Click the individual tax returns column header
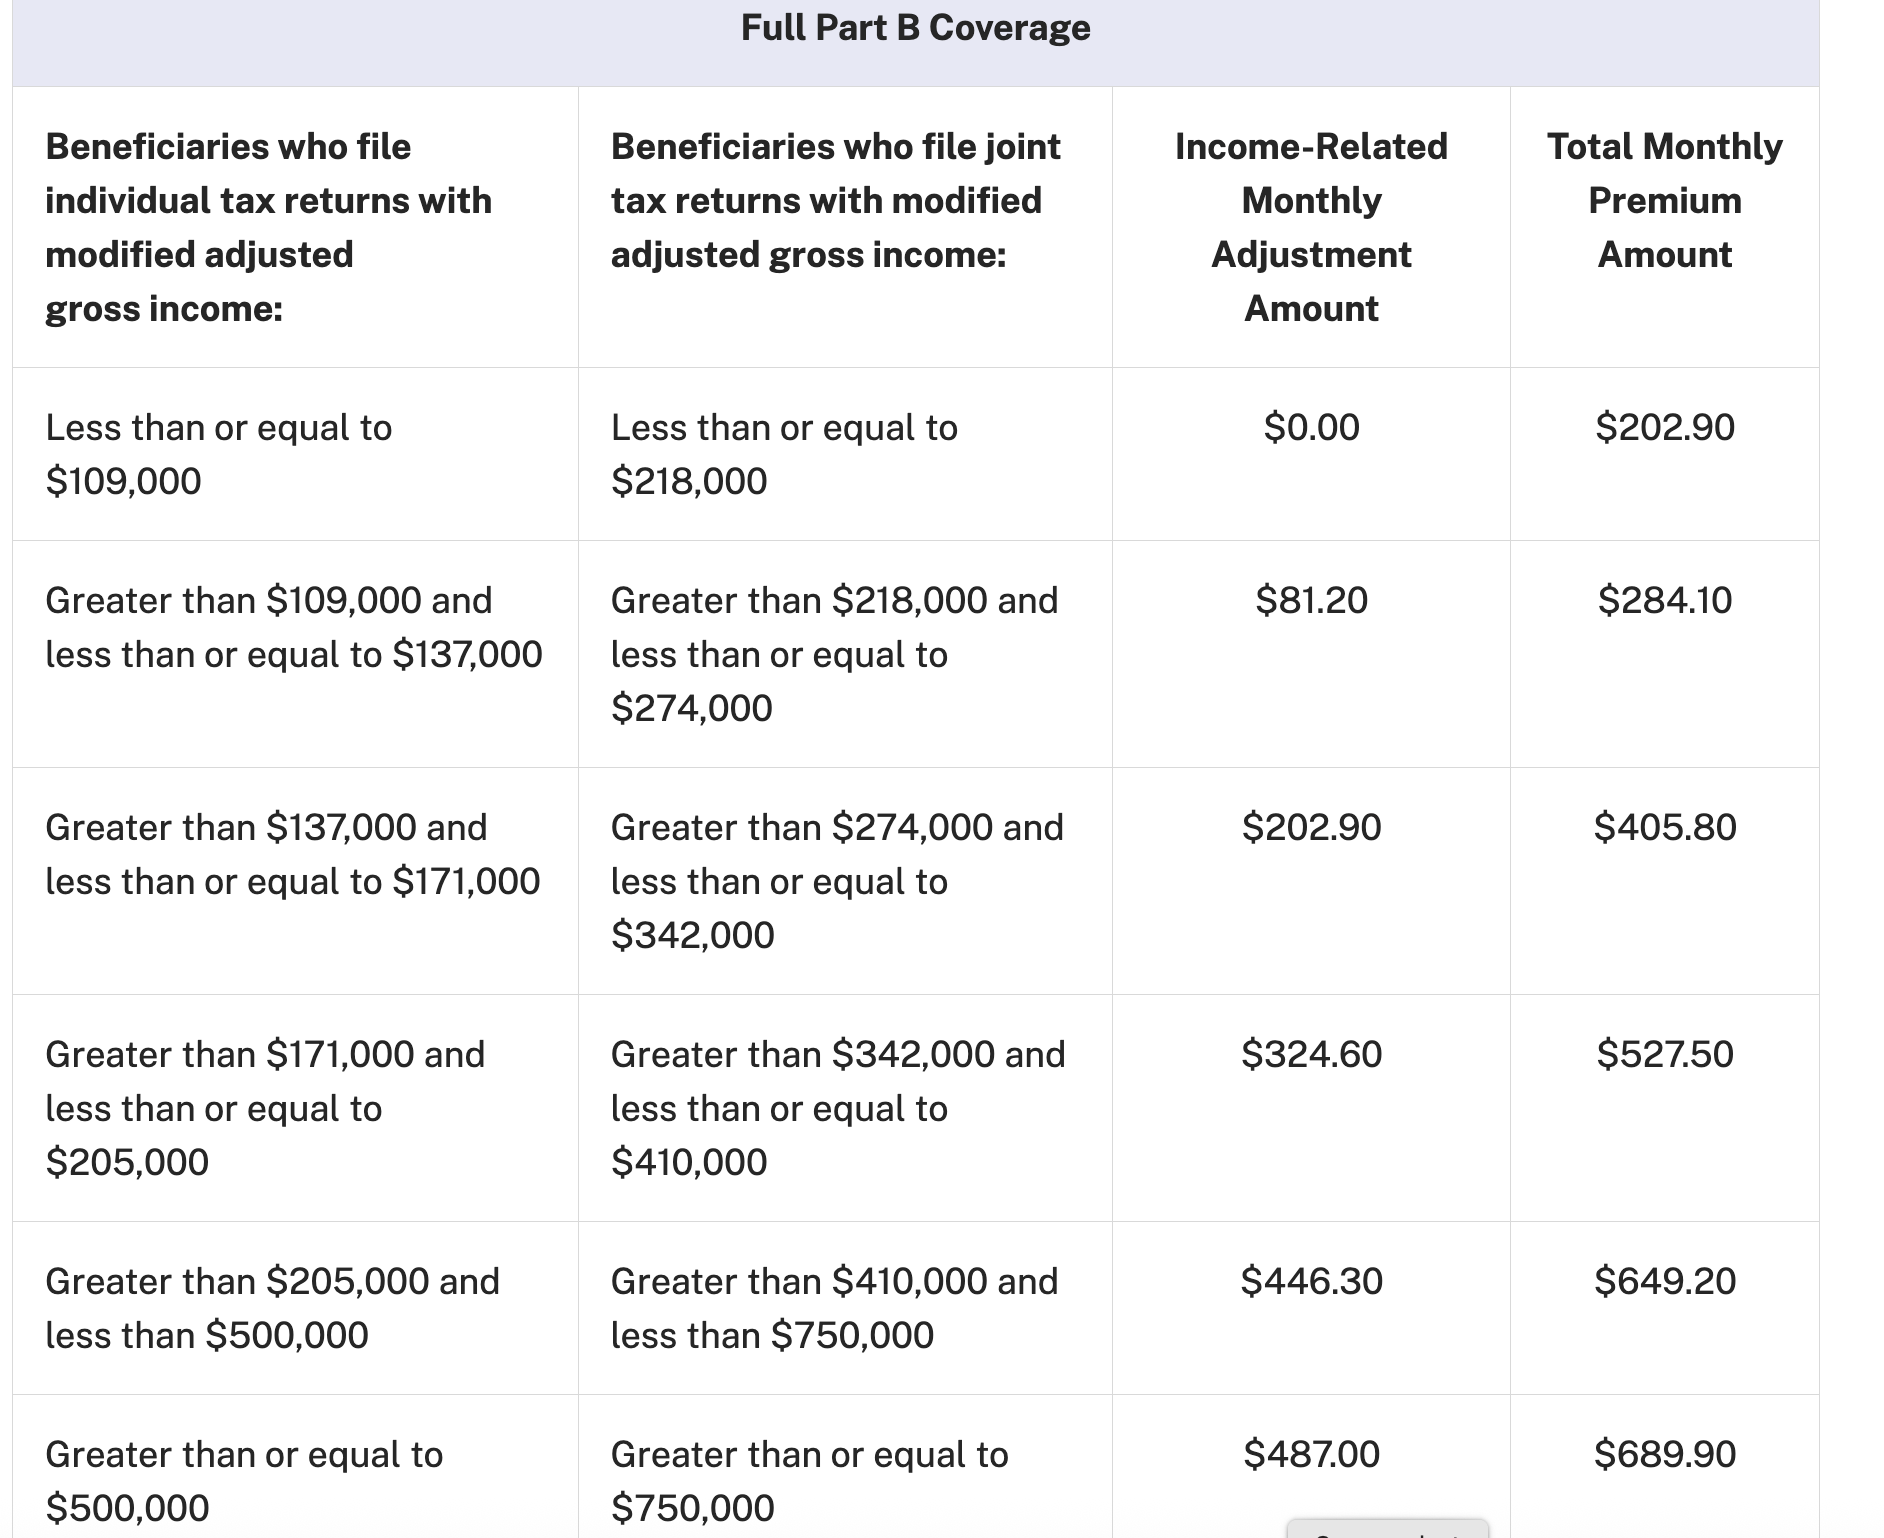The height and width of the screenshot is (1538, 1884). pos(268,227)
